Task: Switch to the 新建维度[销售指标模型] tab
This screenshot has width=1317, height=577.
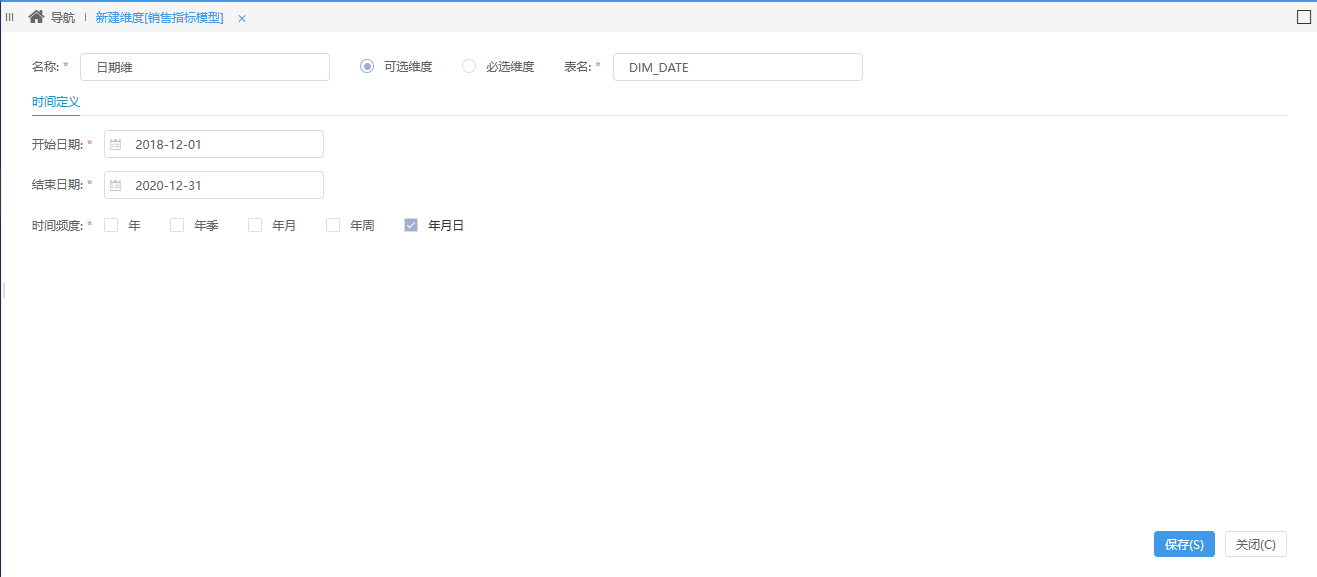Action: coord(159,18)
